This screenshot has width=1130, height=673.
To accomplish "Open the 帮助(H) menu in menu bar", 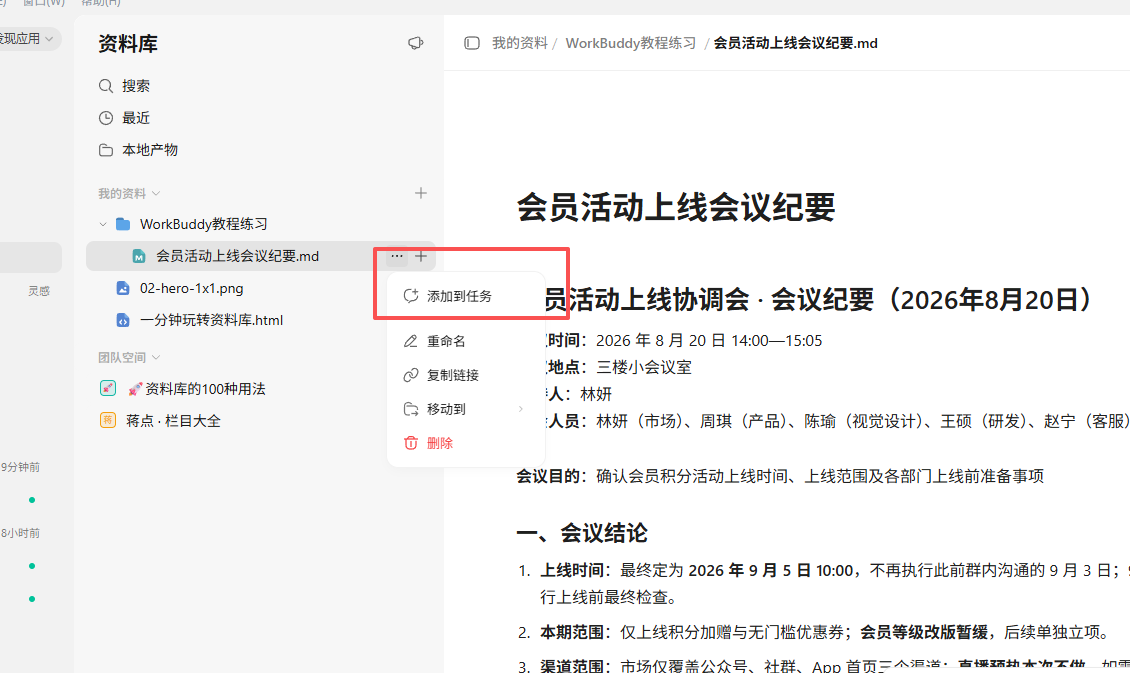I will pos(101,3).
